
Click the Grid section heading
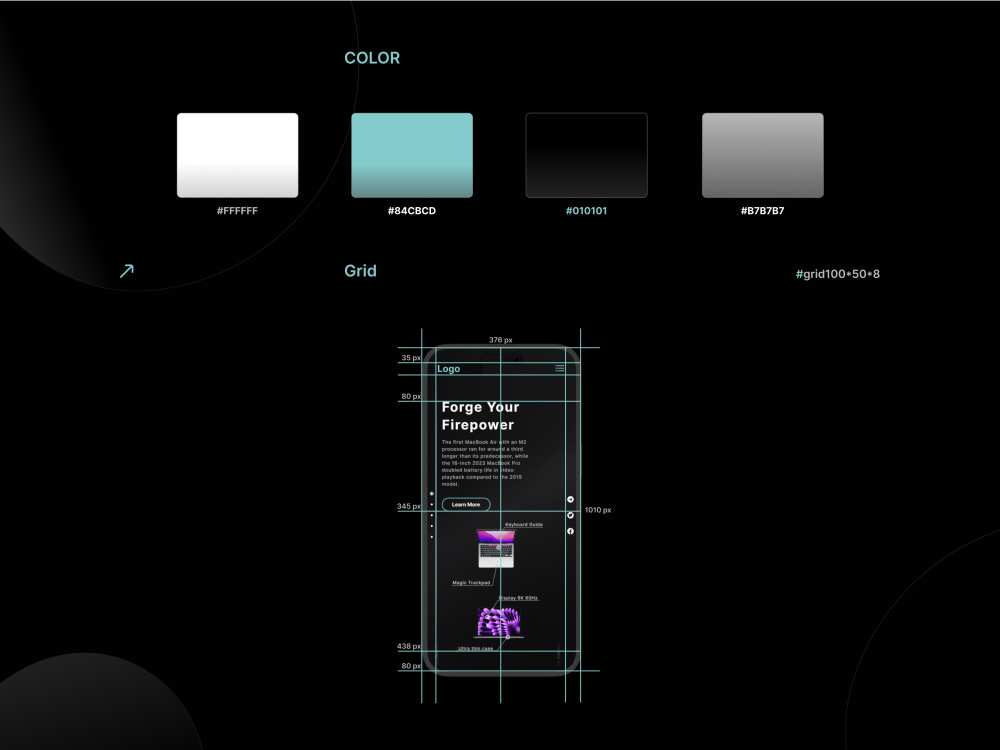360,271
